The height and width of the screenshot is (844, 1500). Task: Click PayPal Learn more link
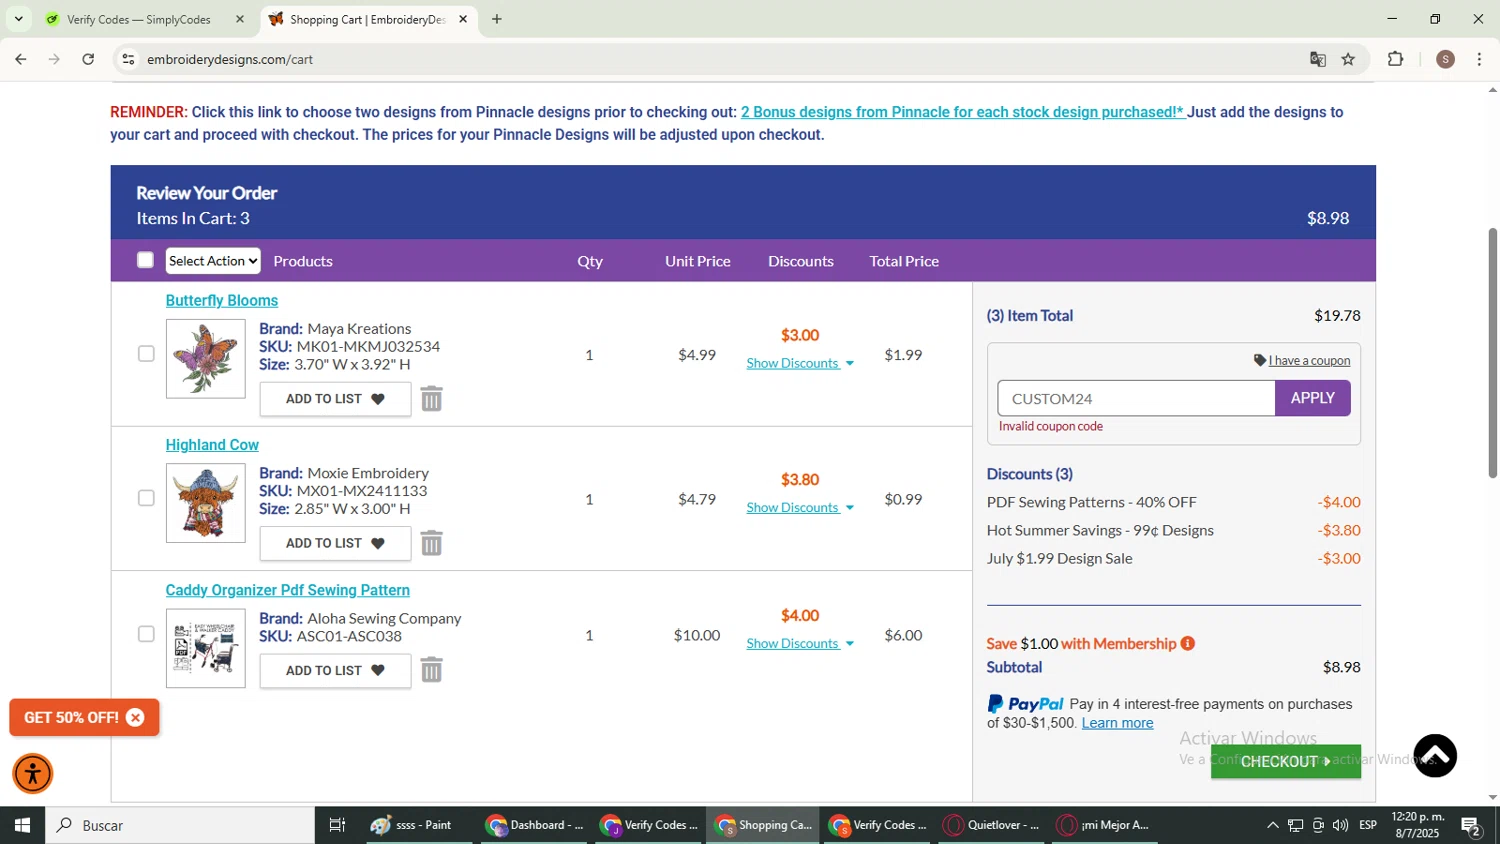coord(1117,723)
